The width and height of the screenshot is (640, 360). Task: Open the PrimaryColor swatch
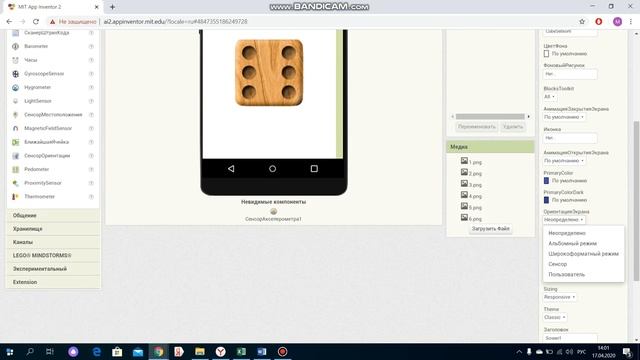(546, 181)
